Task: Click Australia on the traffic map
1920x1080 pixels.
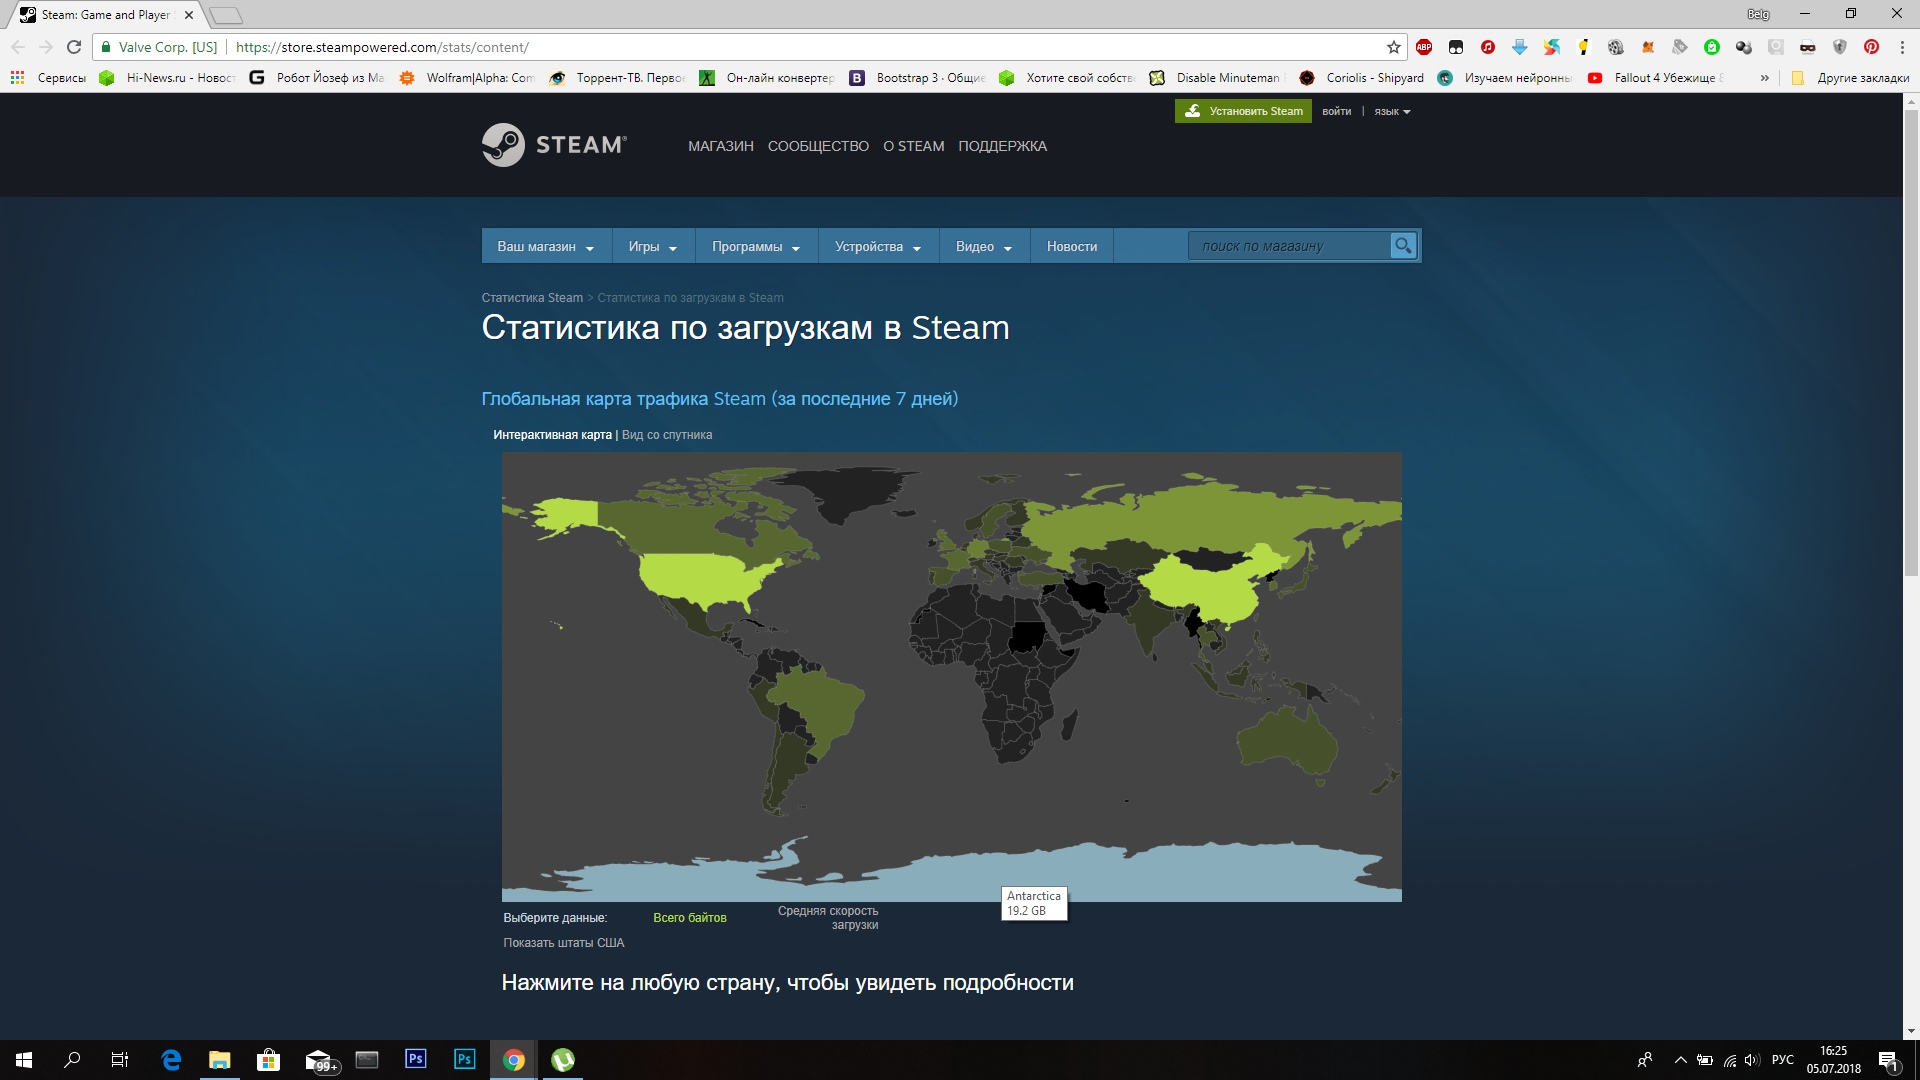Action: coord(1288,742)
